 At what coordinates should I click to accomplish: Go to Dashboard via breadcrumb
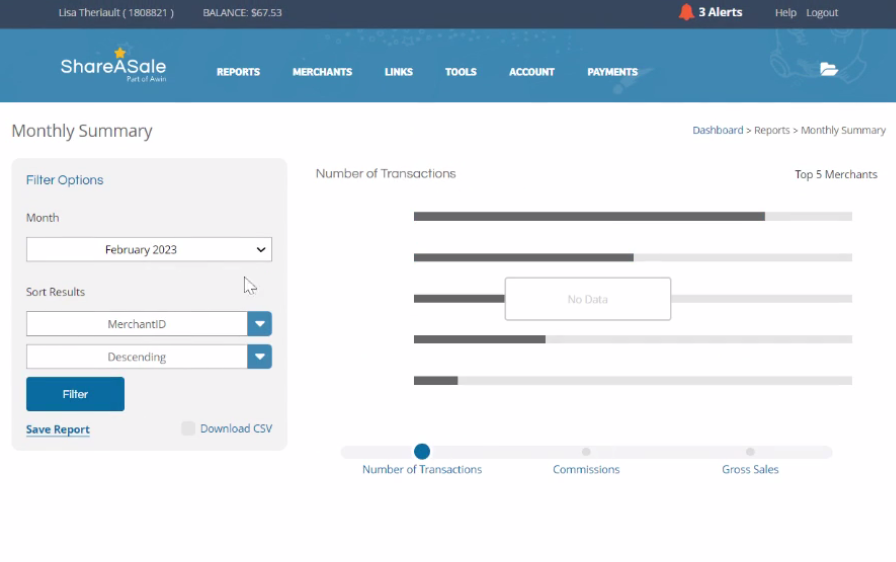coord(718,130)
